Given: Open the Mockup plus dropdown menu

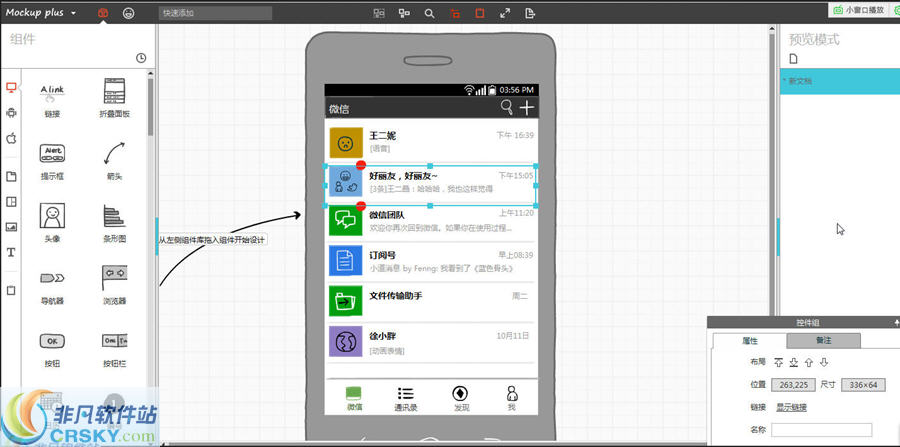Looking at the screenshot, I should click(40, 13).
